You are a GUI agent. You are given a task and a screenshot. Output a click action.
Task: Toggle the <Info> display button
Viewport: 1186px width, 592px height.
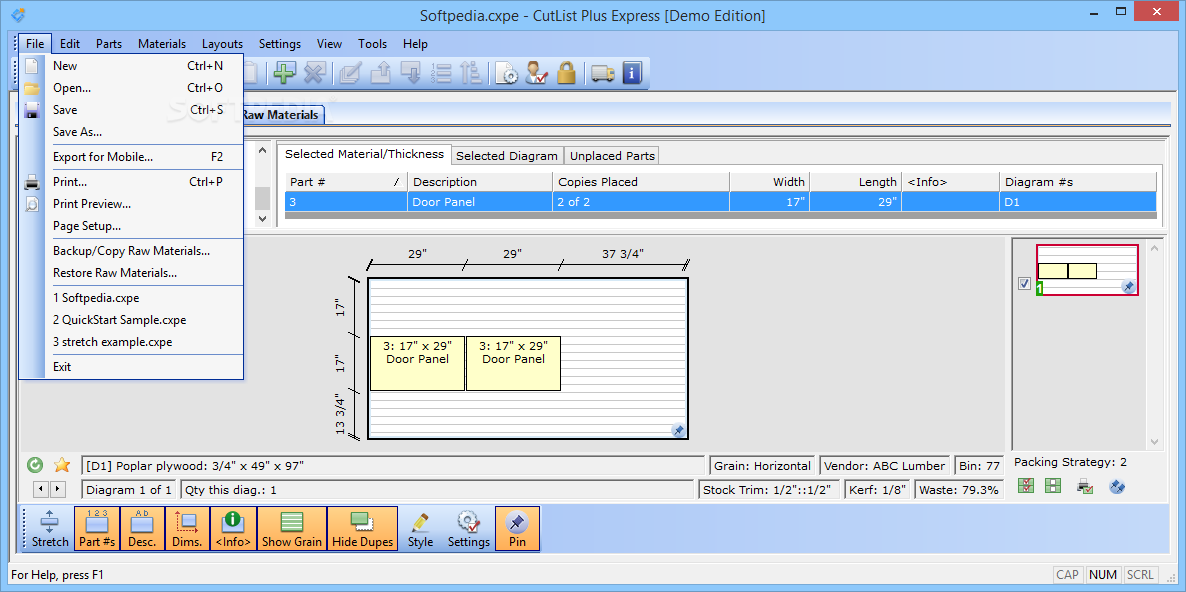pyautogui.click(x=233, y=528)
